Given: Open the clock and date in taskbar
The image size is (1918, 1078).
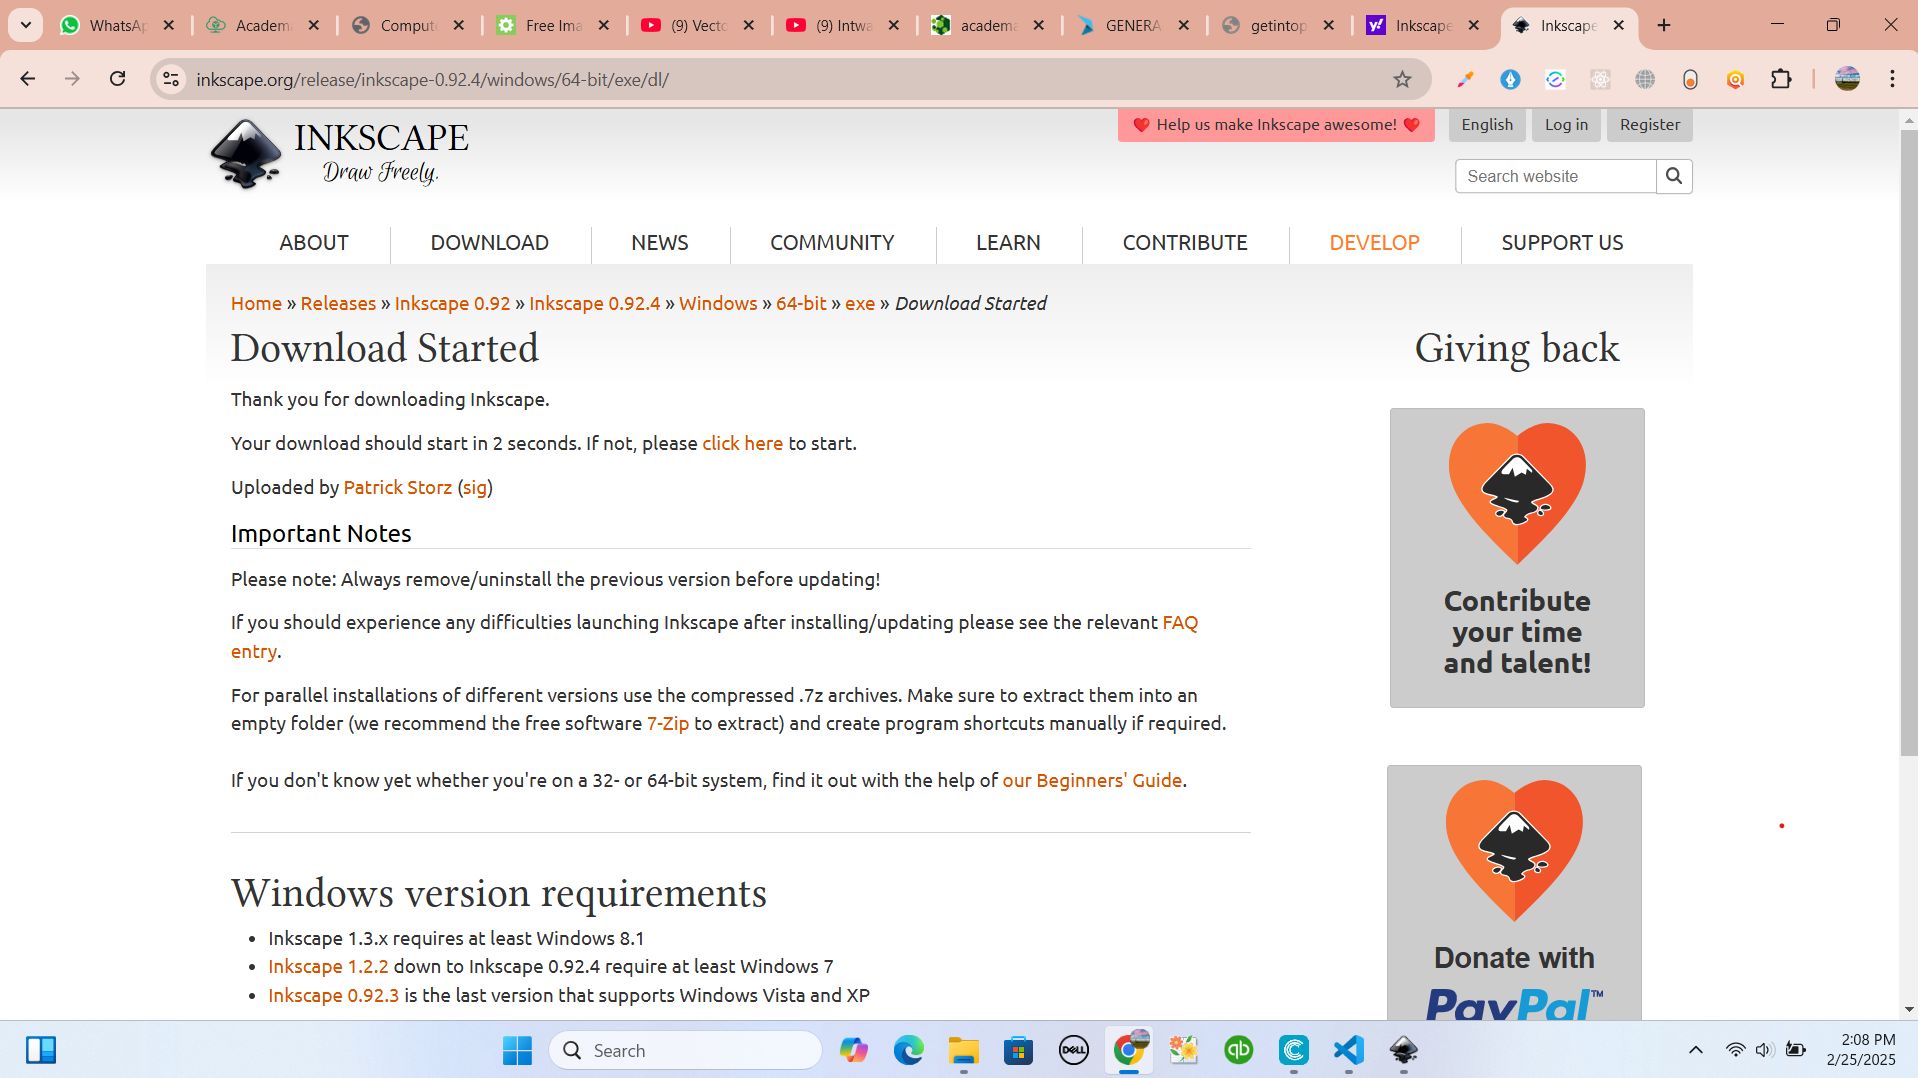Looking at the screenshot, I should tap(1860, 1050).
